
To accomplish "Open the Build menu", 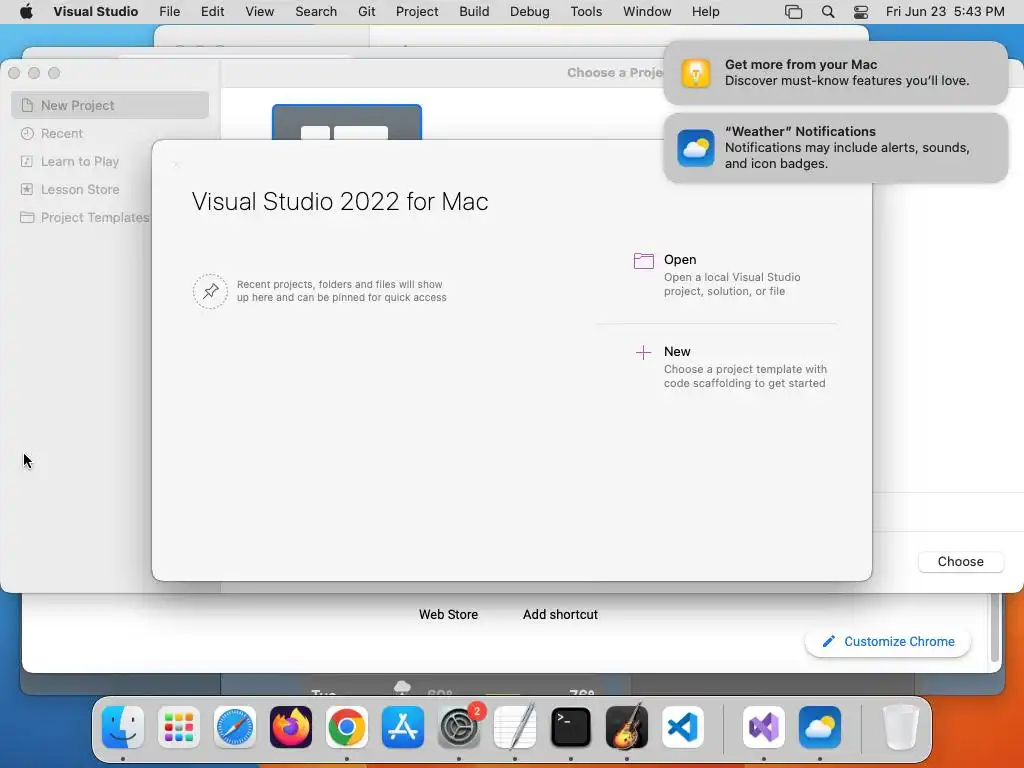I will pyautogui.click(x=473, y=12).
